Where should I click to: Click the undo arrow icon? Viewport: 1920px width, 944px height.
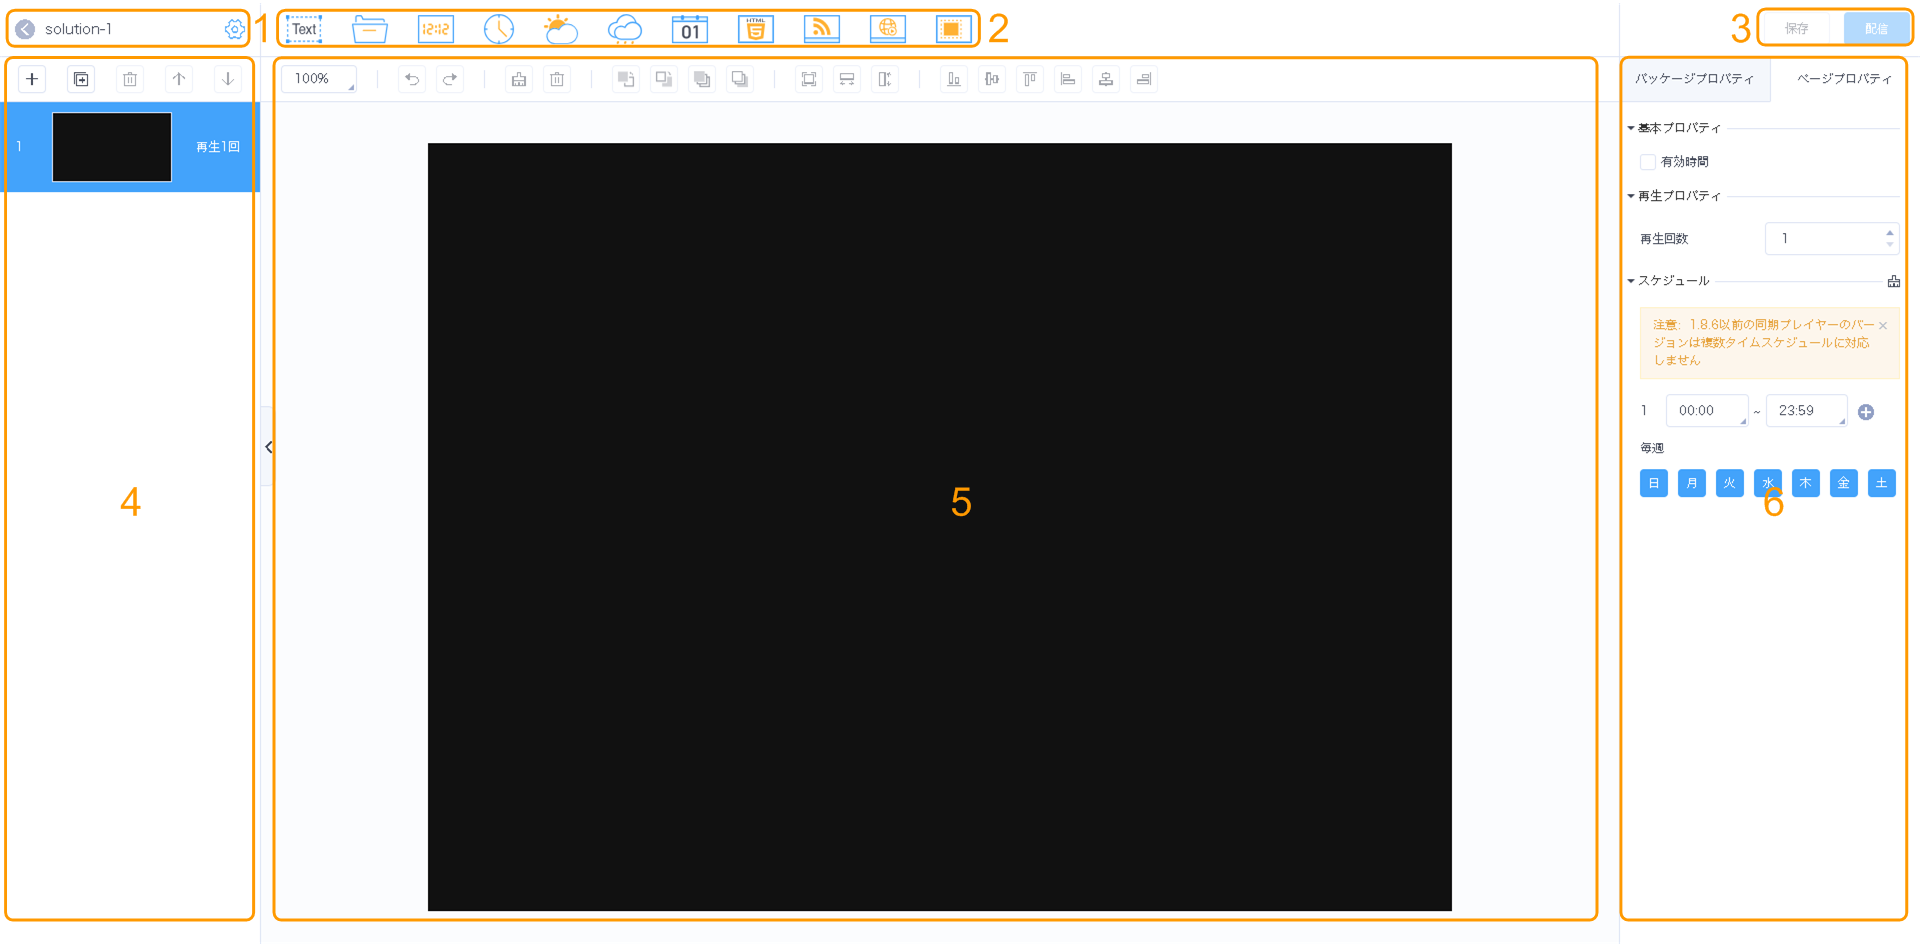click(x=412, y=79)
